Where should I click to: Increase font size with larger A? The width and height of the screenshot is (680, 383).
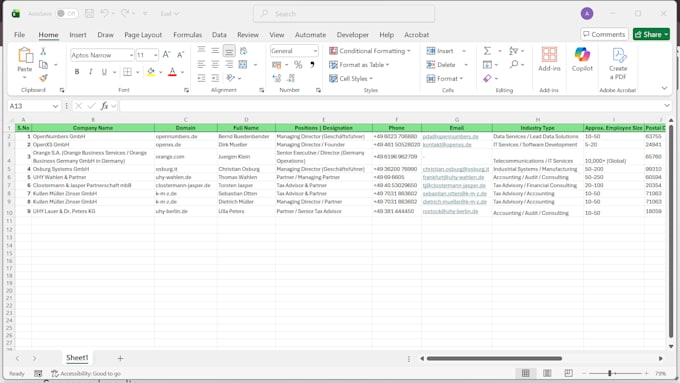tap(166, 55)
